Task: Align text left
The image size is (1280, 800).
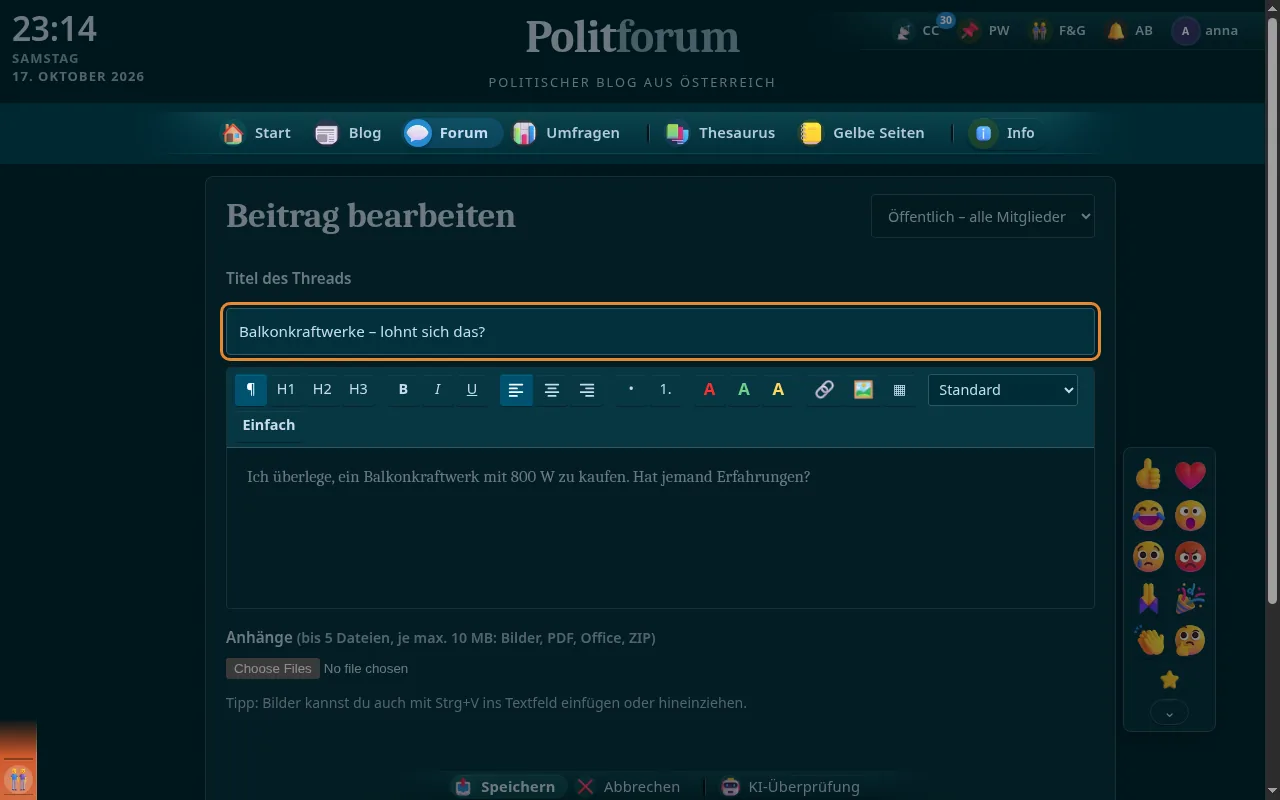Action: tap(516, 390)
